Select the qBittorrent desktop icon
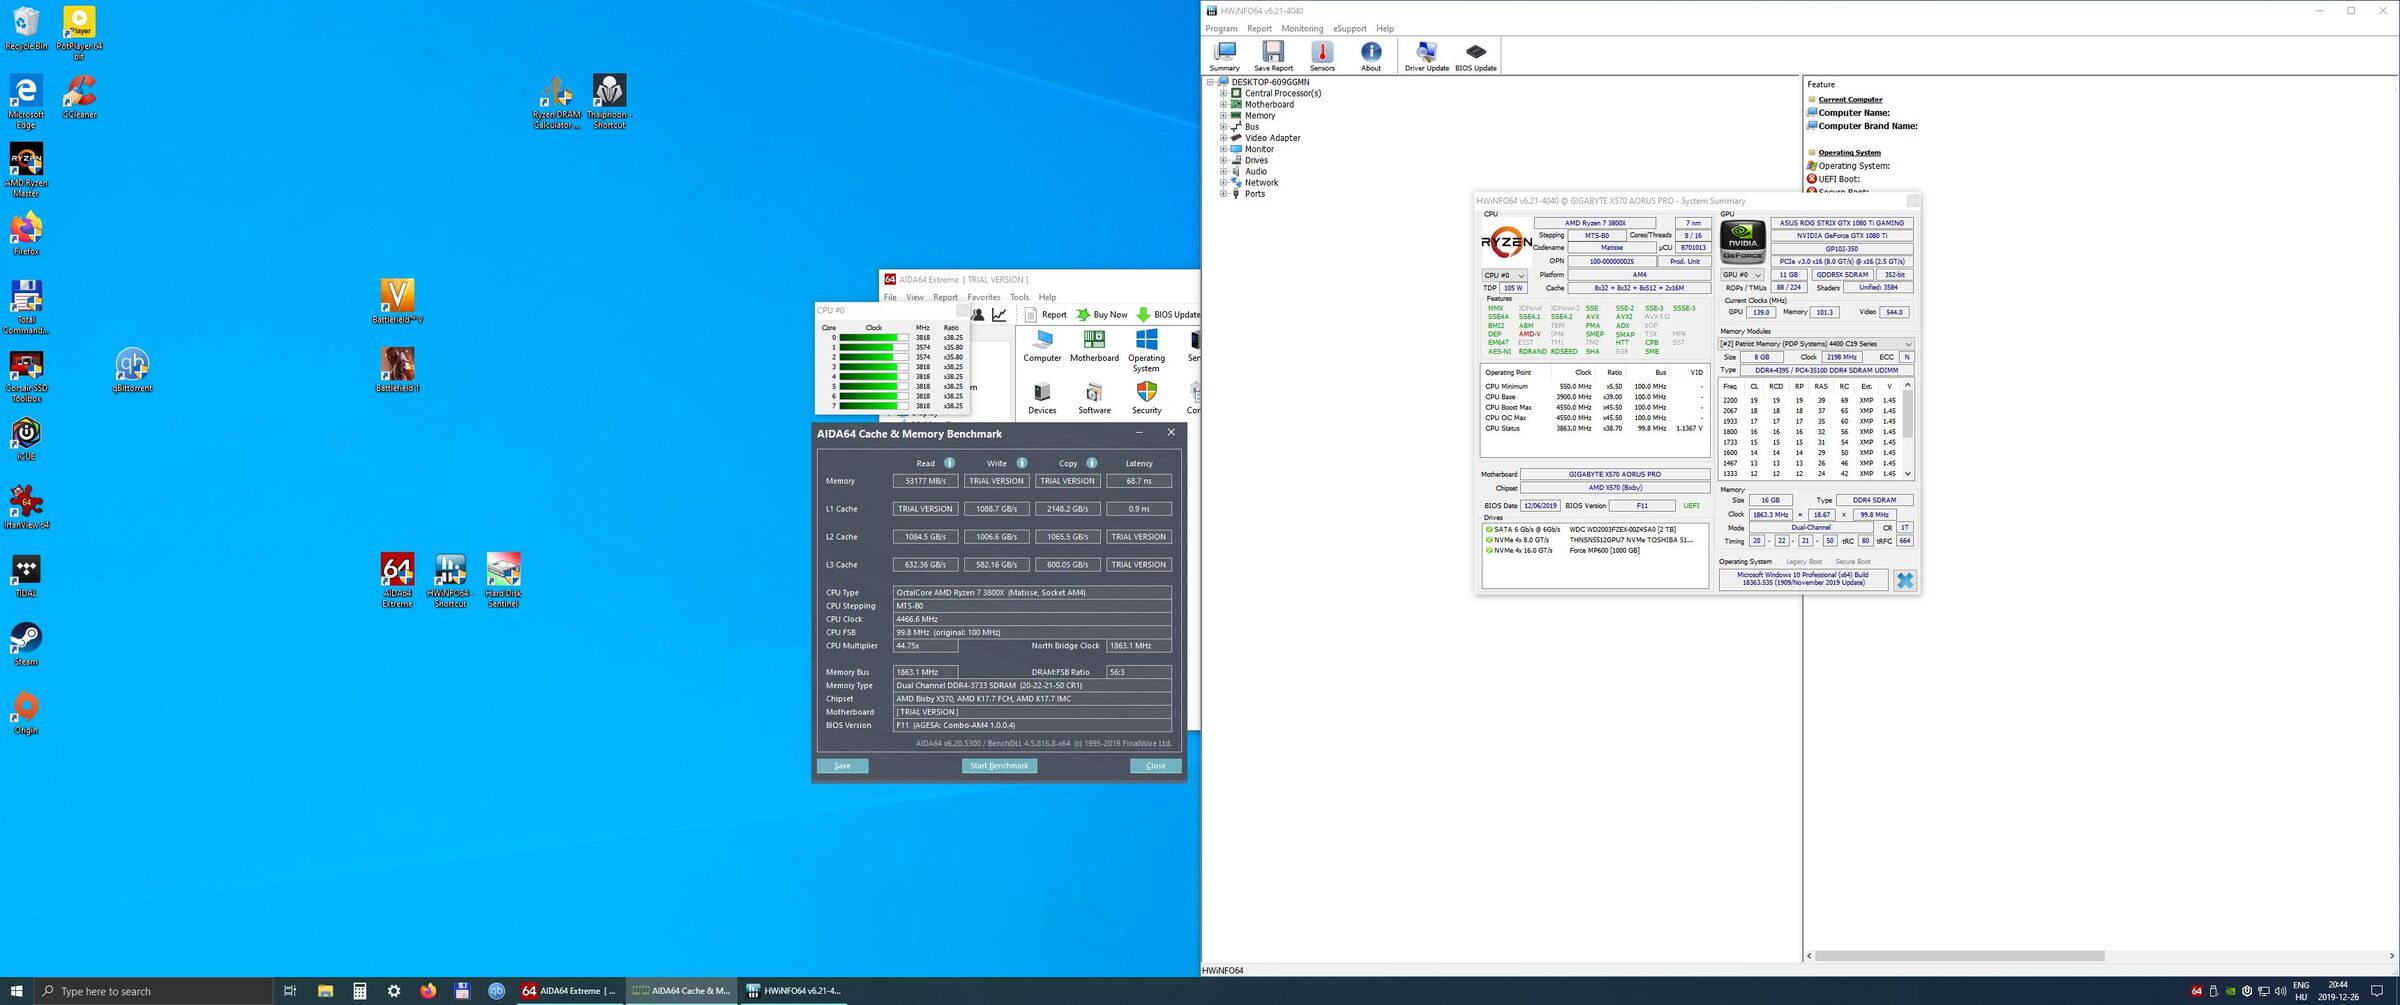 132,371
